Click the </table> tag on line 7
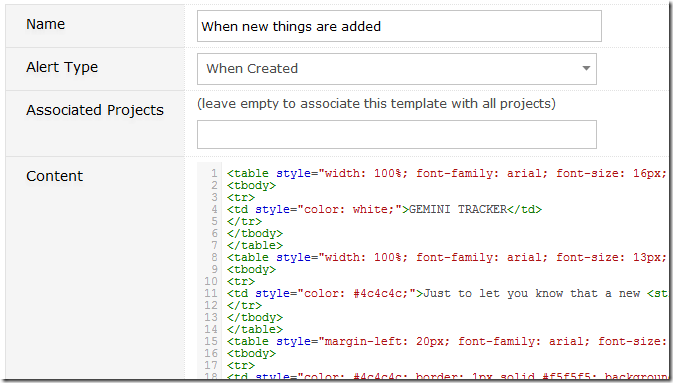Image resolution: width=673 pixels, height=383 pixels. [x=255, y=246]
